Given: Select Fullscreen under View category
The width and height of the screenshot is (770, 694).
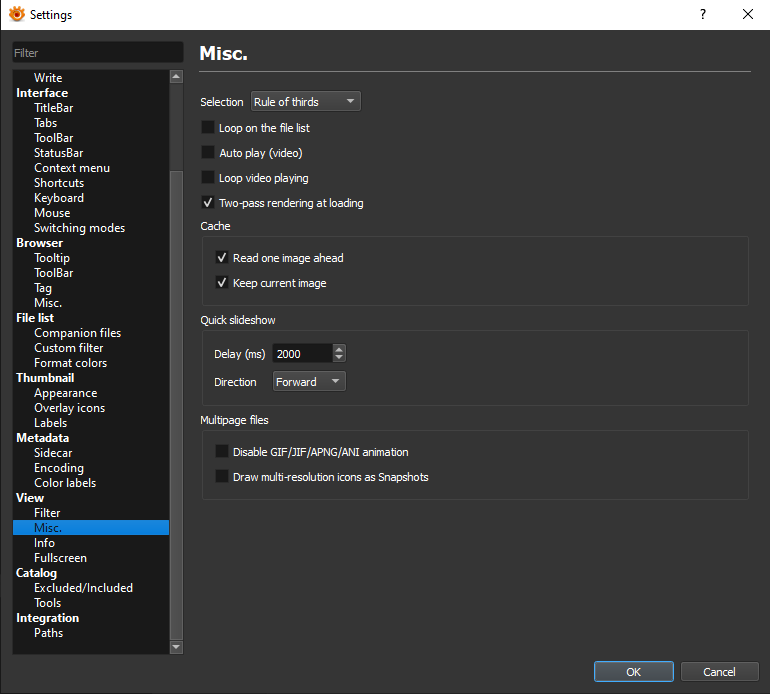Looking at the screenshot, I should [x=60, y=558].
